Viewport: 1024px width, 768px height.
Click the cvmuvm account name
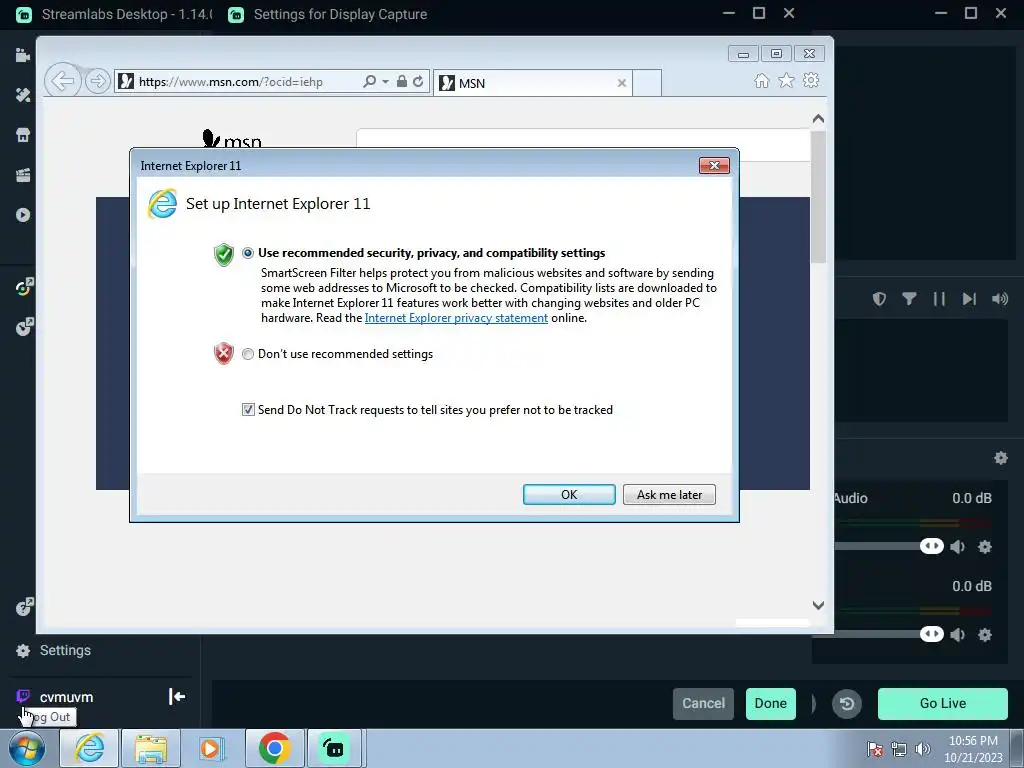point(67,697)
